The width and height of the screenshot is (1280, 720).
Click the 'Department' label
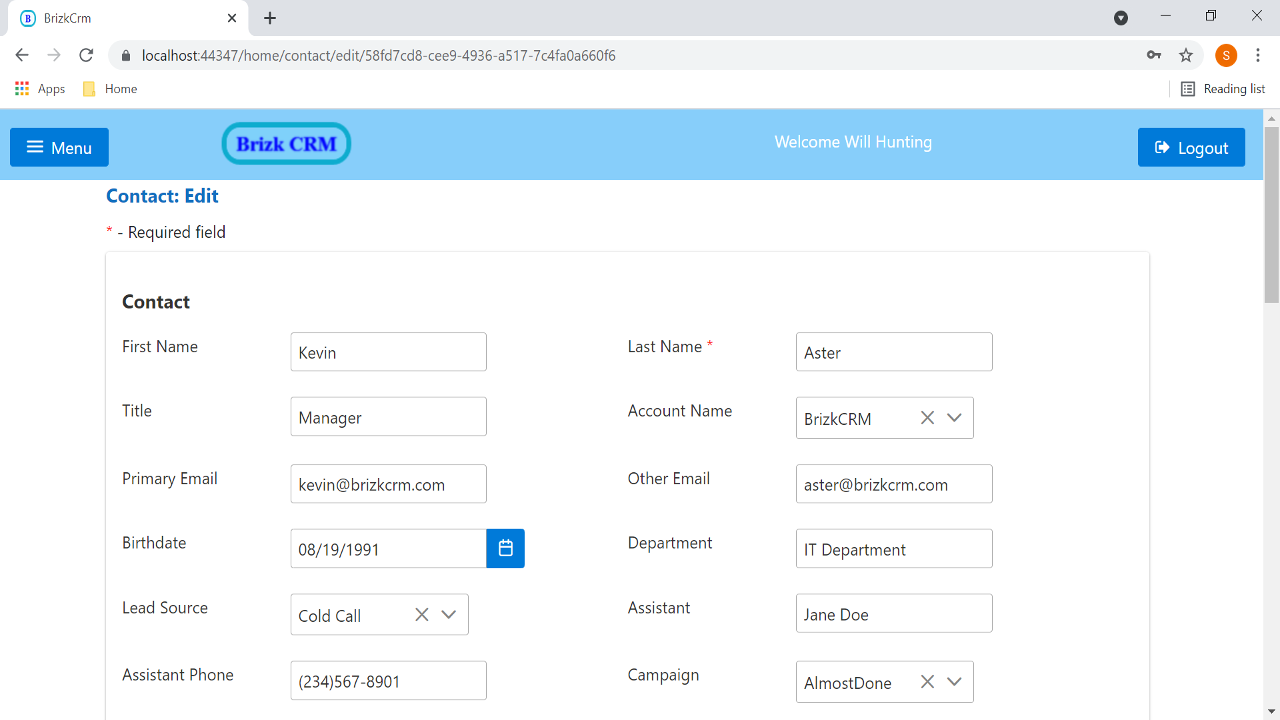coord(670,543)
